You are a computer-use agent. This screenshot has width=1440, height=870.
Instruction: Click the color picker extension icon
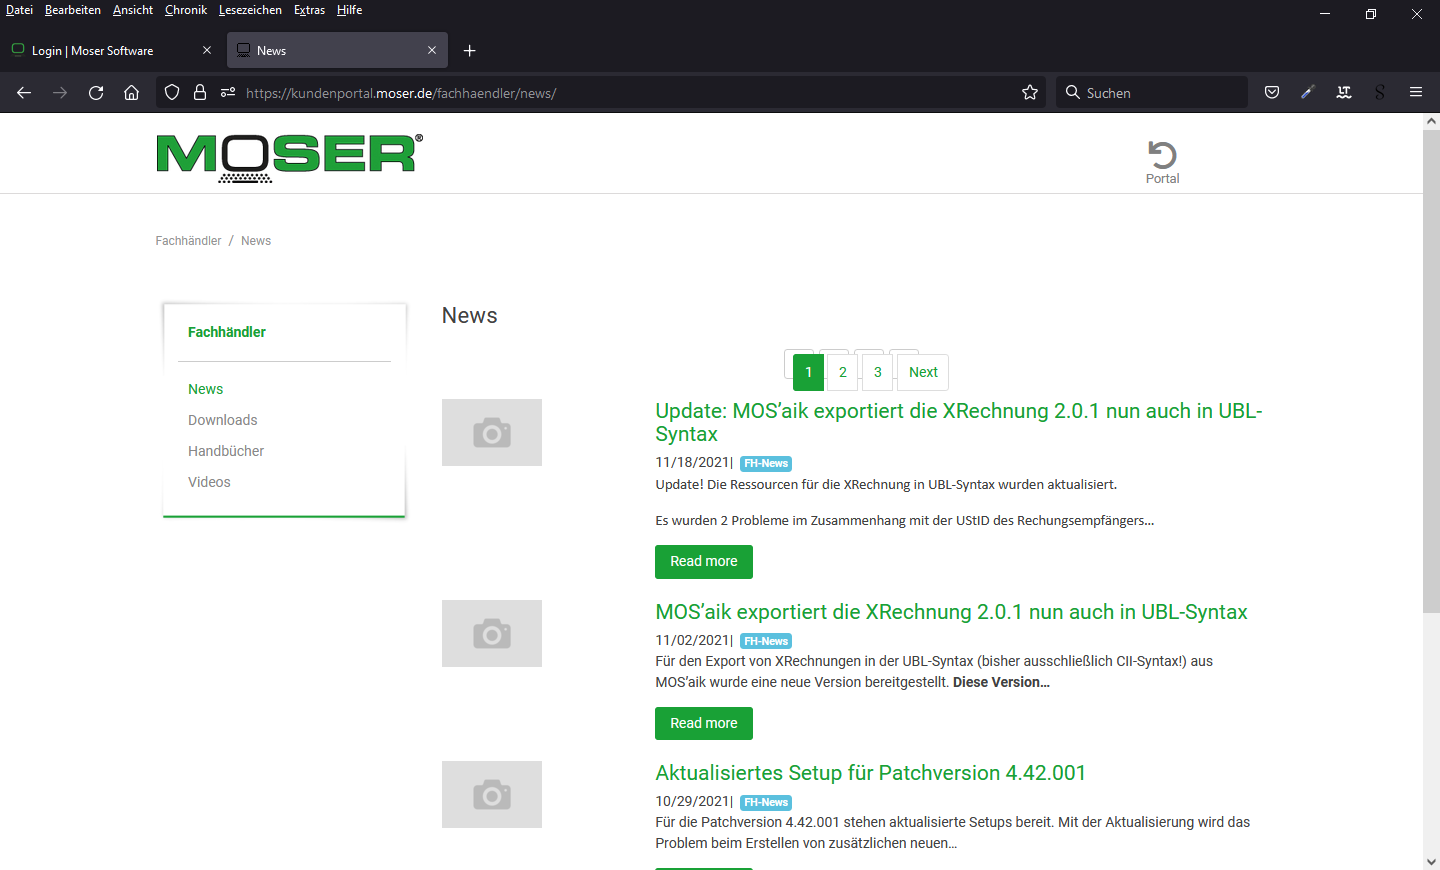pos(1307,93)
